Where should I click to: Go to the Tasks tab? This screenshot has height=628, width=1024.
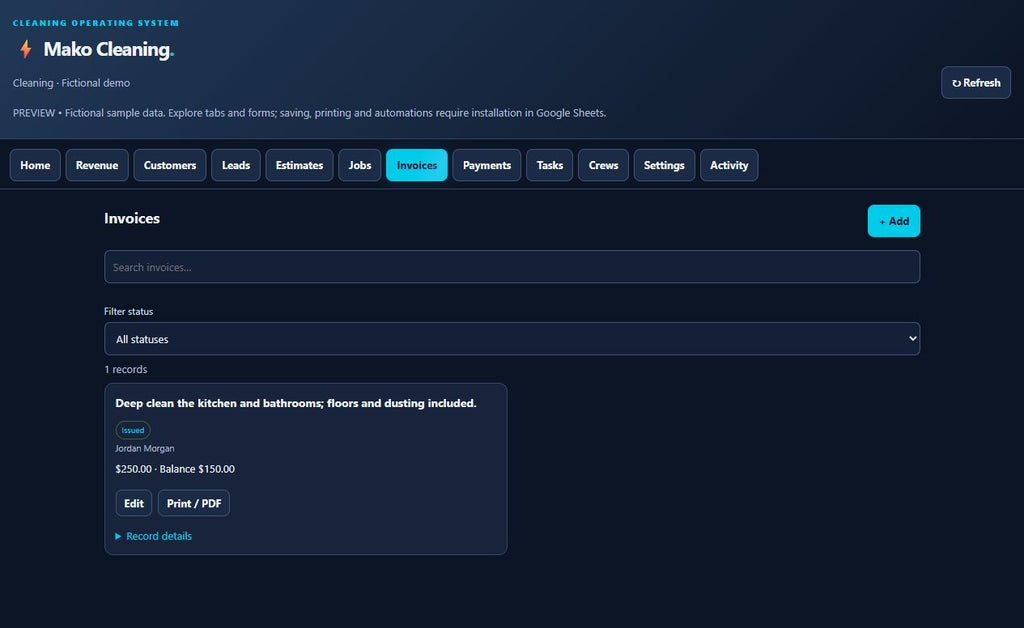pyautogui.click(x=550, y=165)
